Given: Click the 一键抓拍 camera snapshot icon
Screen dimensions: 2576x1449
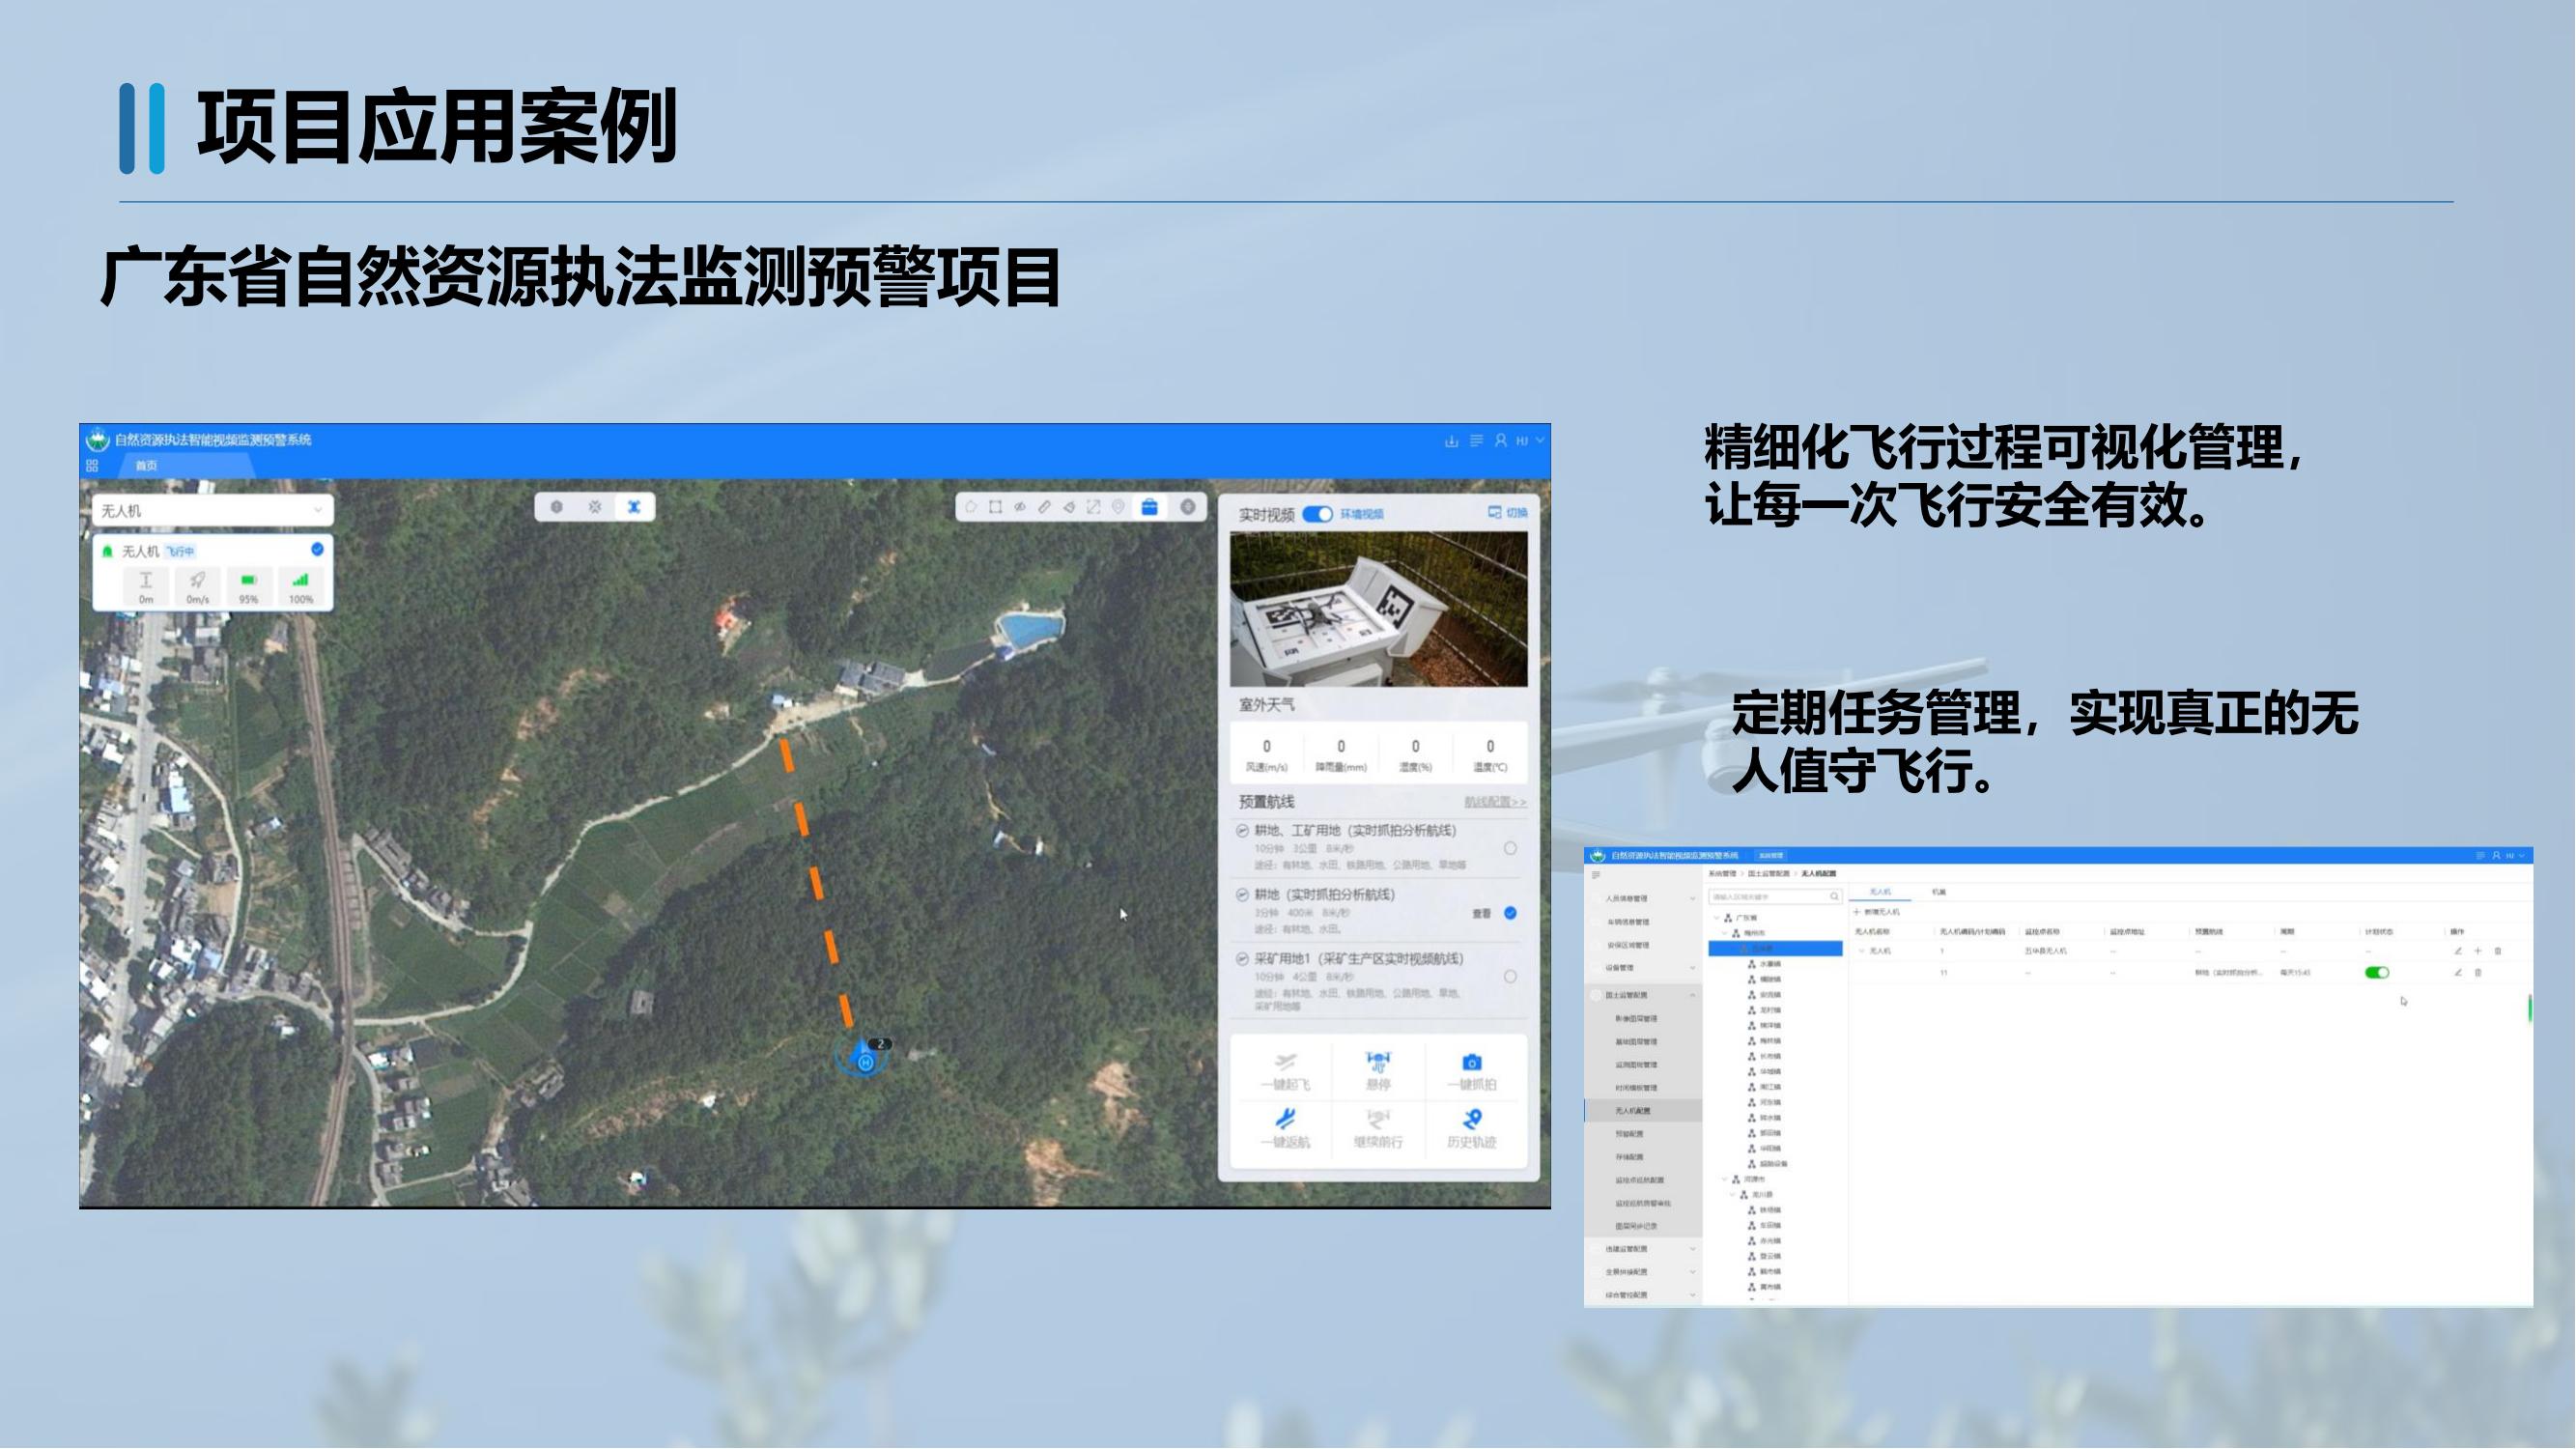Looking at the screenshot, I should point(1471,1062).
